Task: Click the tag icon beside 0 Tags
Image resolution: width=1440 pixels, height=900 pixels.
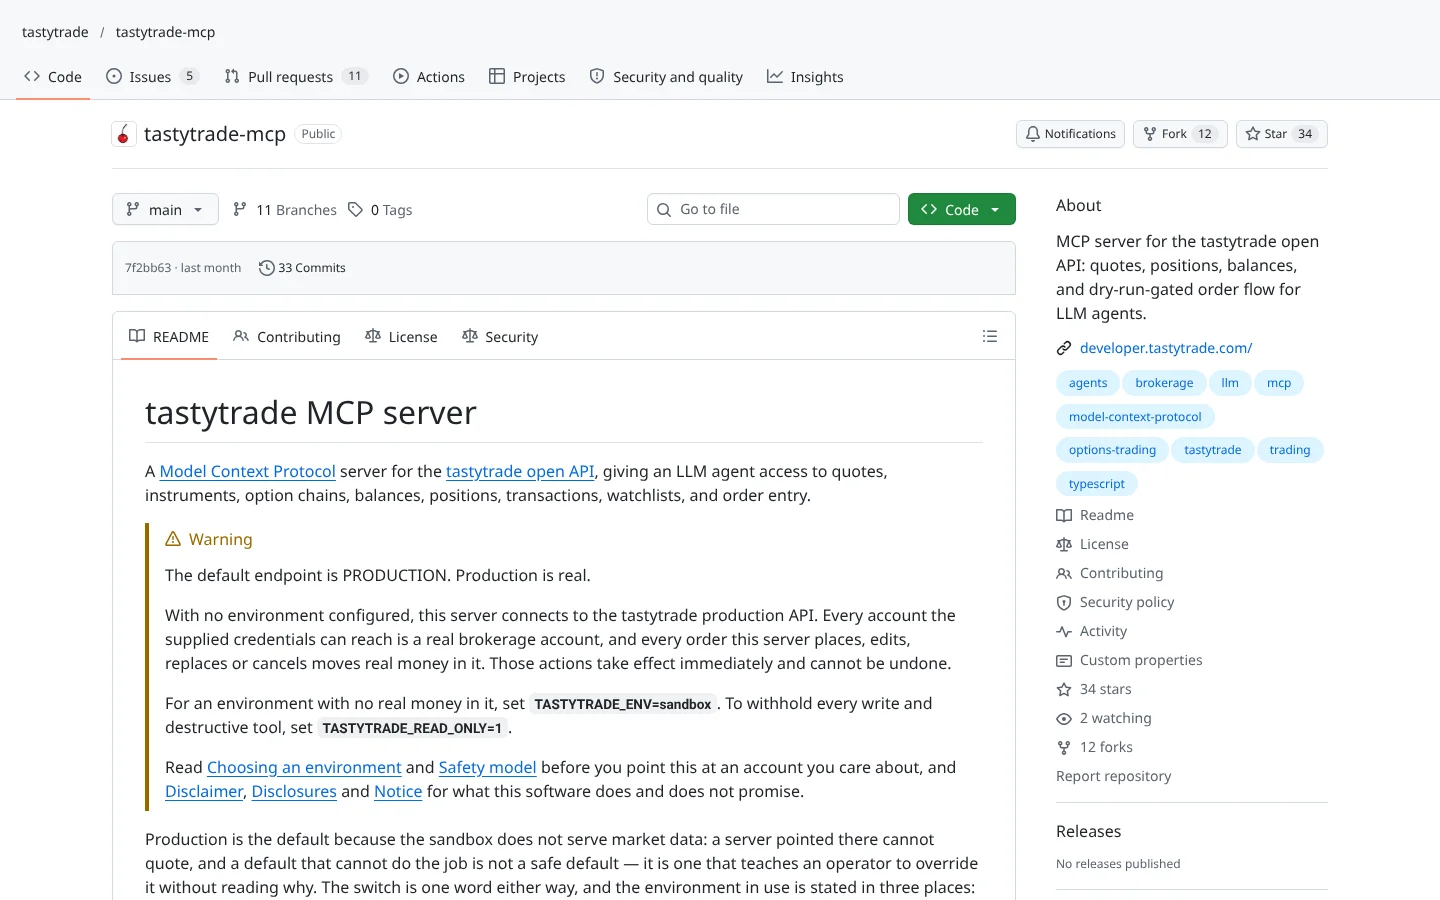Action: [355, 210]
